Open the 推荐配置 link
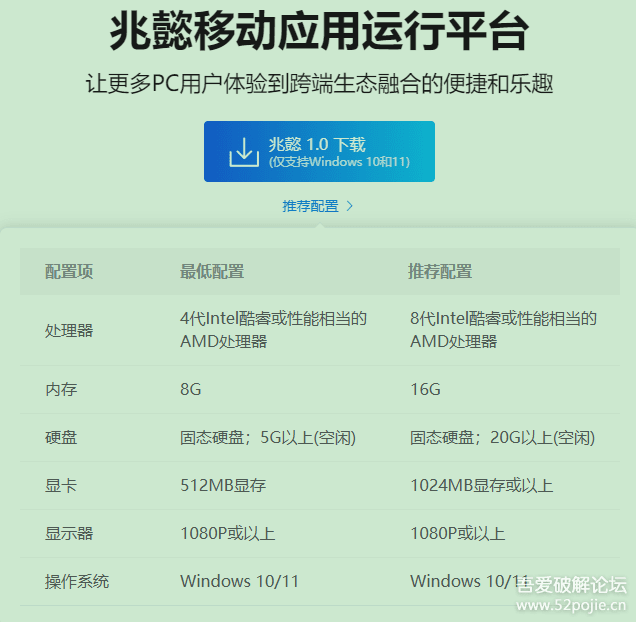 click(x=310, y=206)
